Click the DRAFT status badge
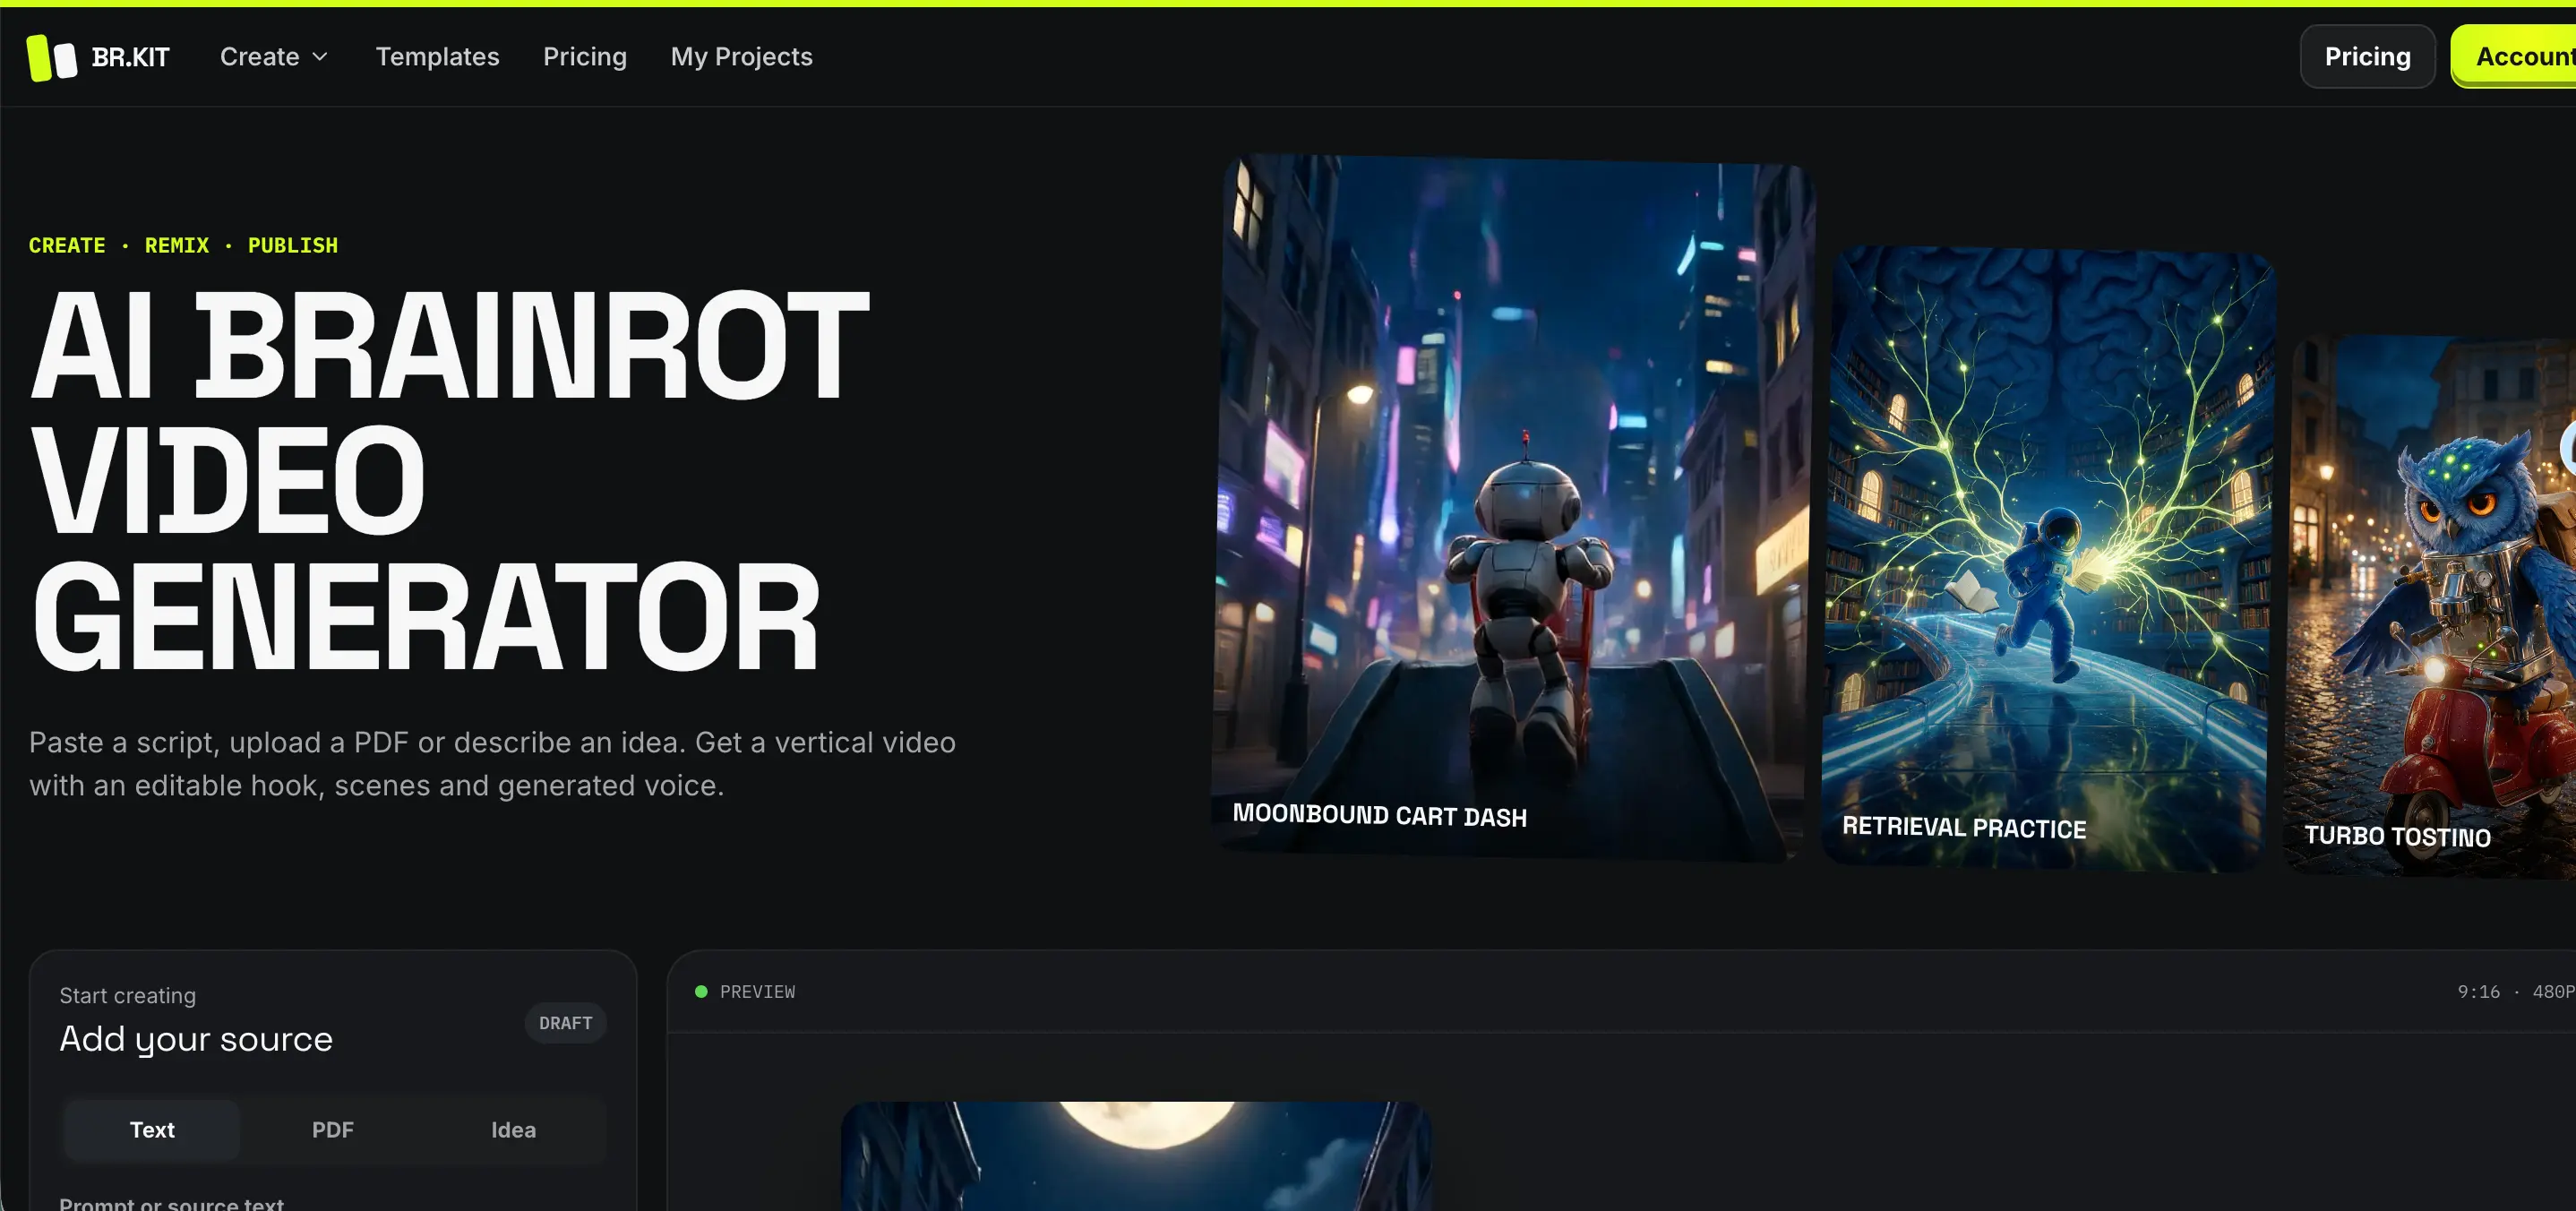The height and width of the screenshot is (1211, 2576). coord(566,1023)
